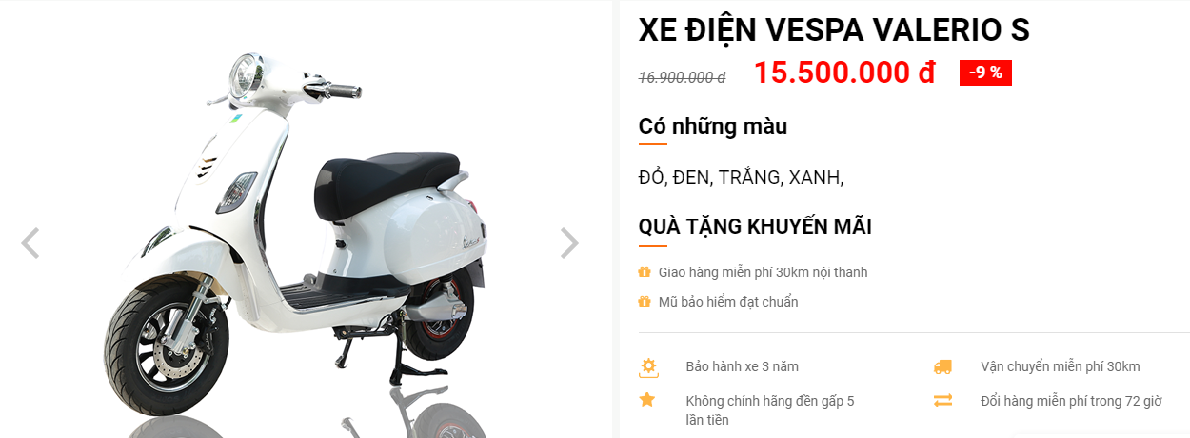Click the warranty gear icon for Bảo hành xe
1190x438 pixels.
pyautogui.click(x=648, y=367)
